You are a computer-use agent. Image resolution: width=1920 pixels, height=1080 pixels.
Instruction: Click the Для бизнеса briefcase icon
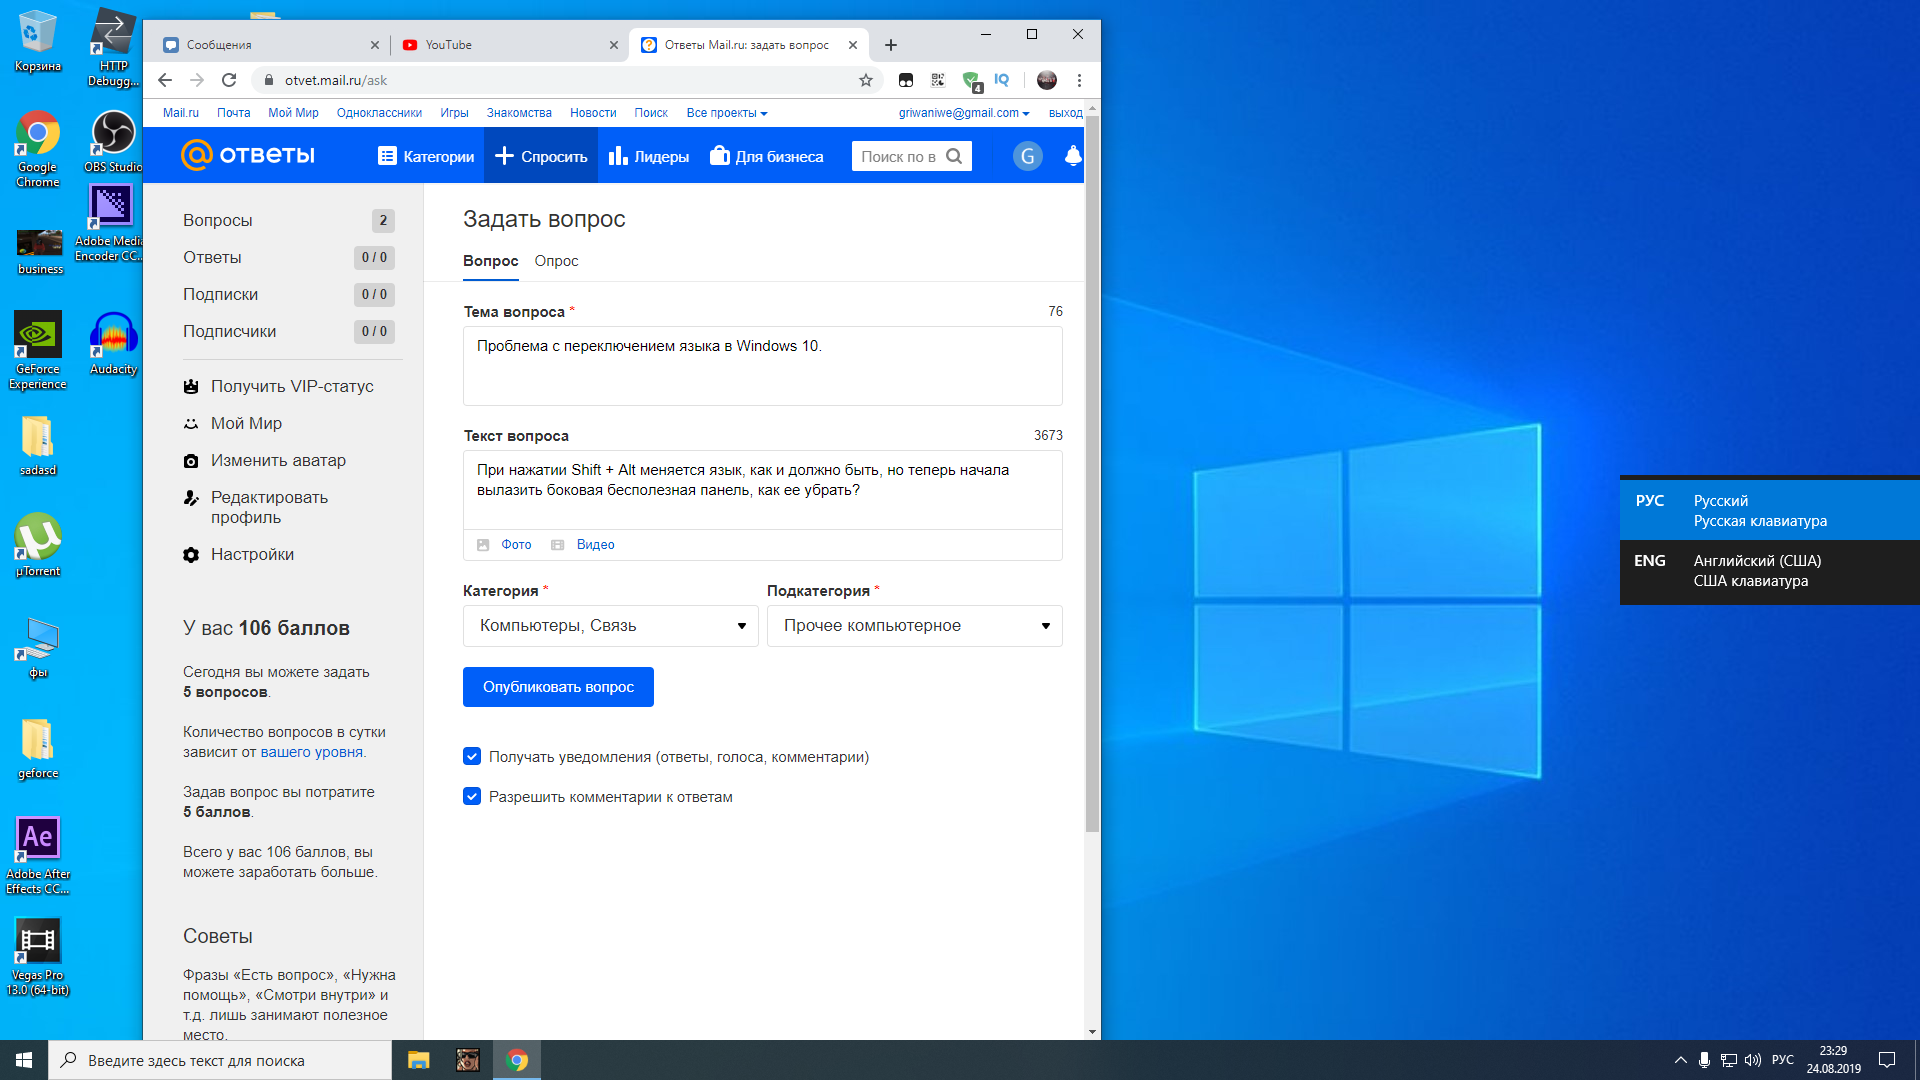(721, 156)
